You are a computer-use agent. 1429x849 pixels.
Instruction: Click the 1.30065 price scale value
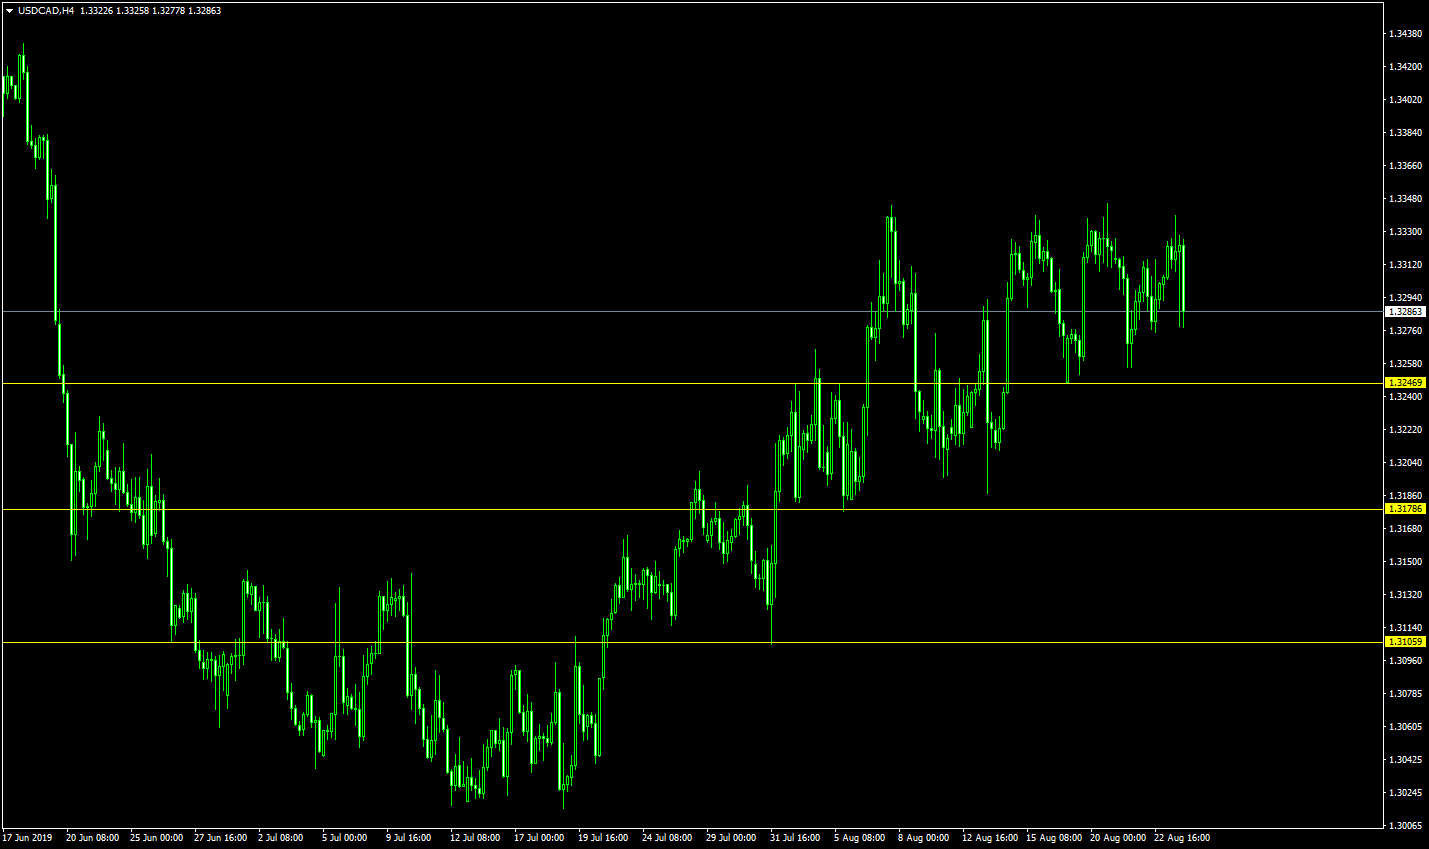[1405, 826]
